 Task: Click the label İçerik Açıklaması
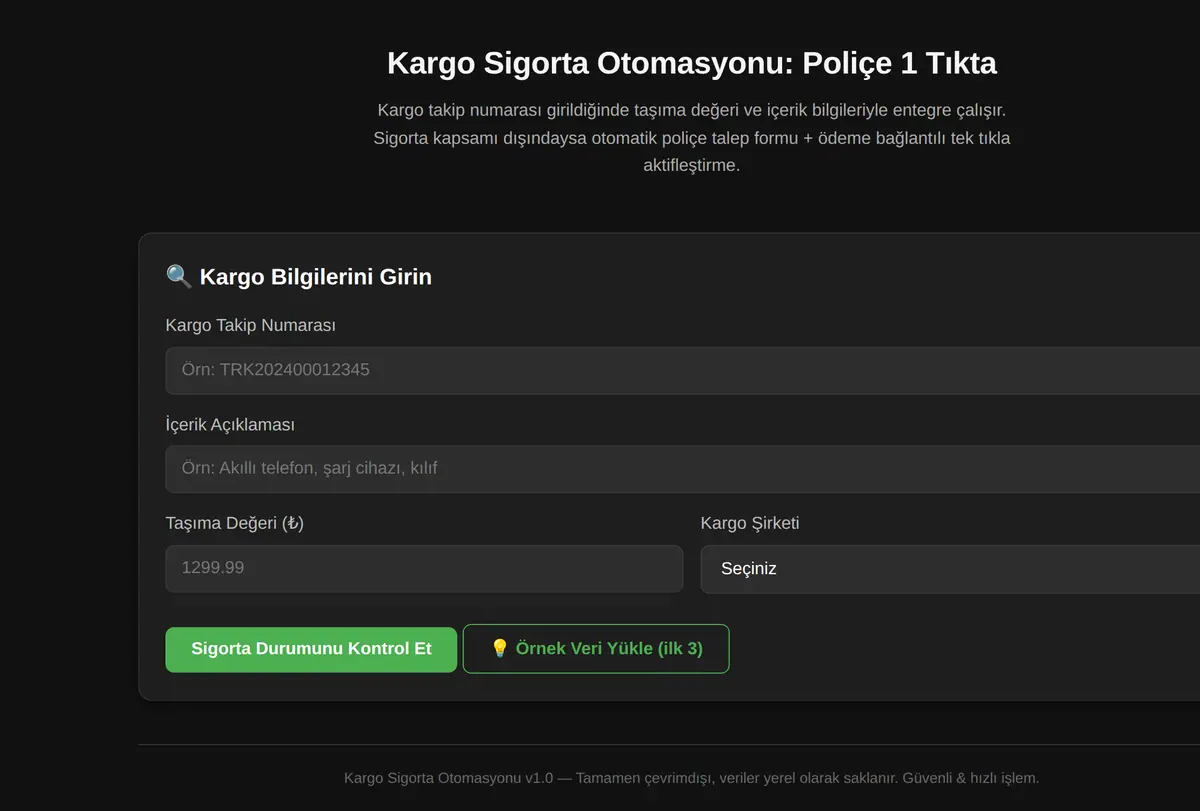(x=230, y=425)
